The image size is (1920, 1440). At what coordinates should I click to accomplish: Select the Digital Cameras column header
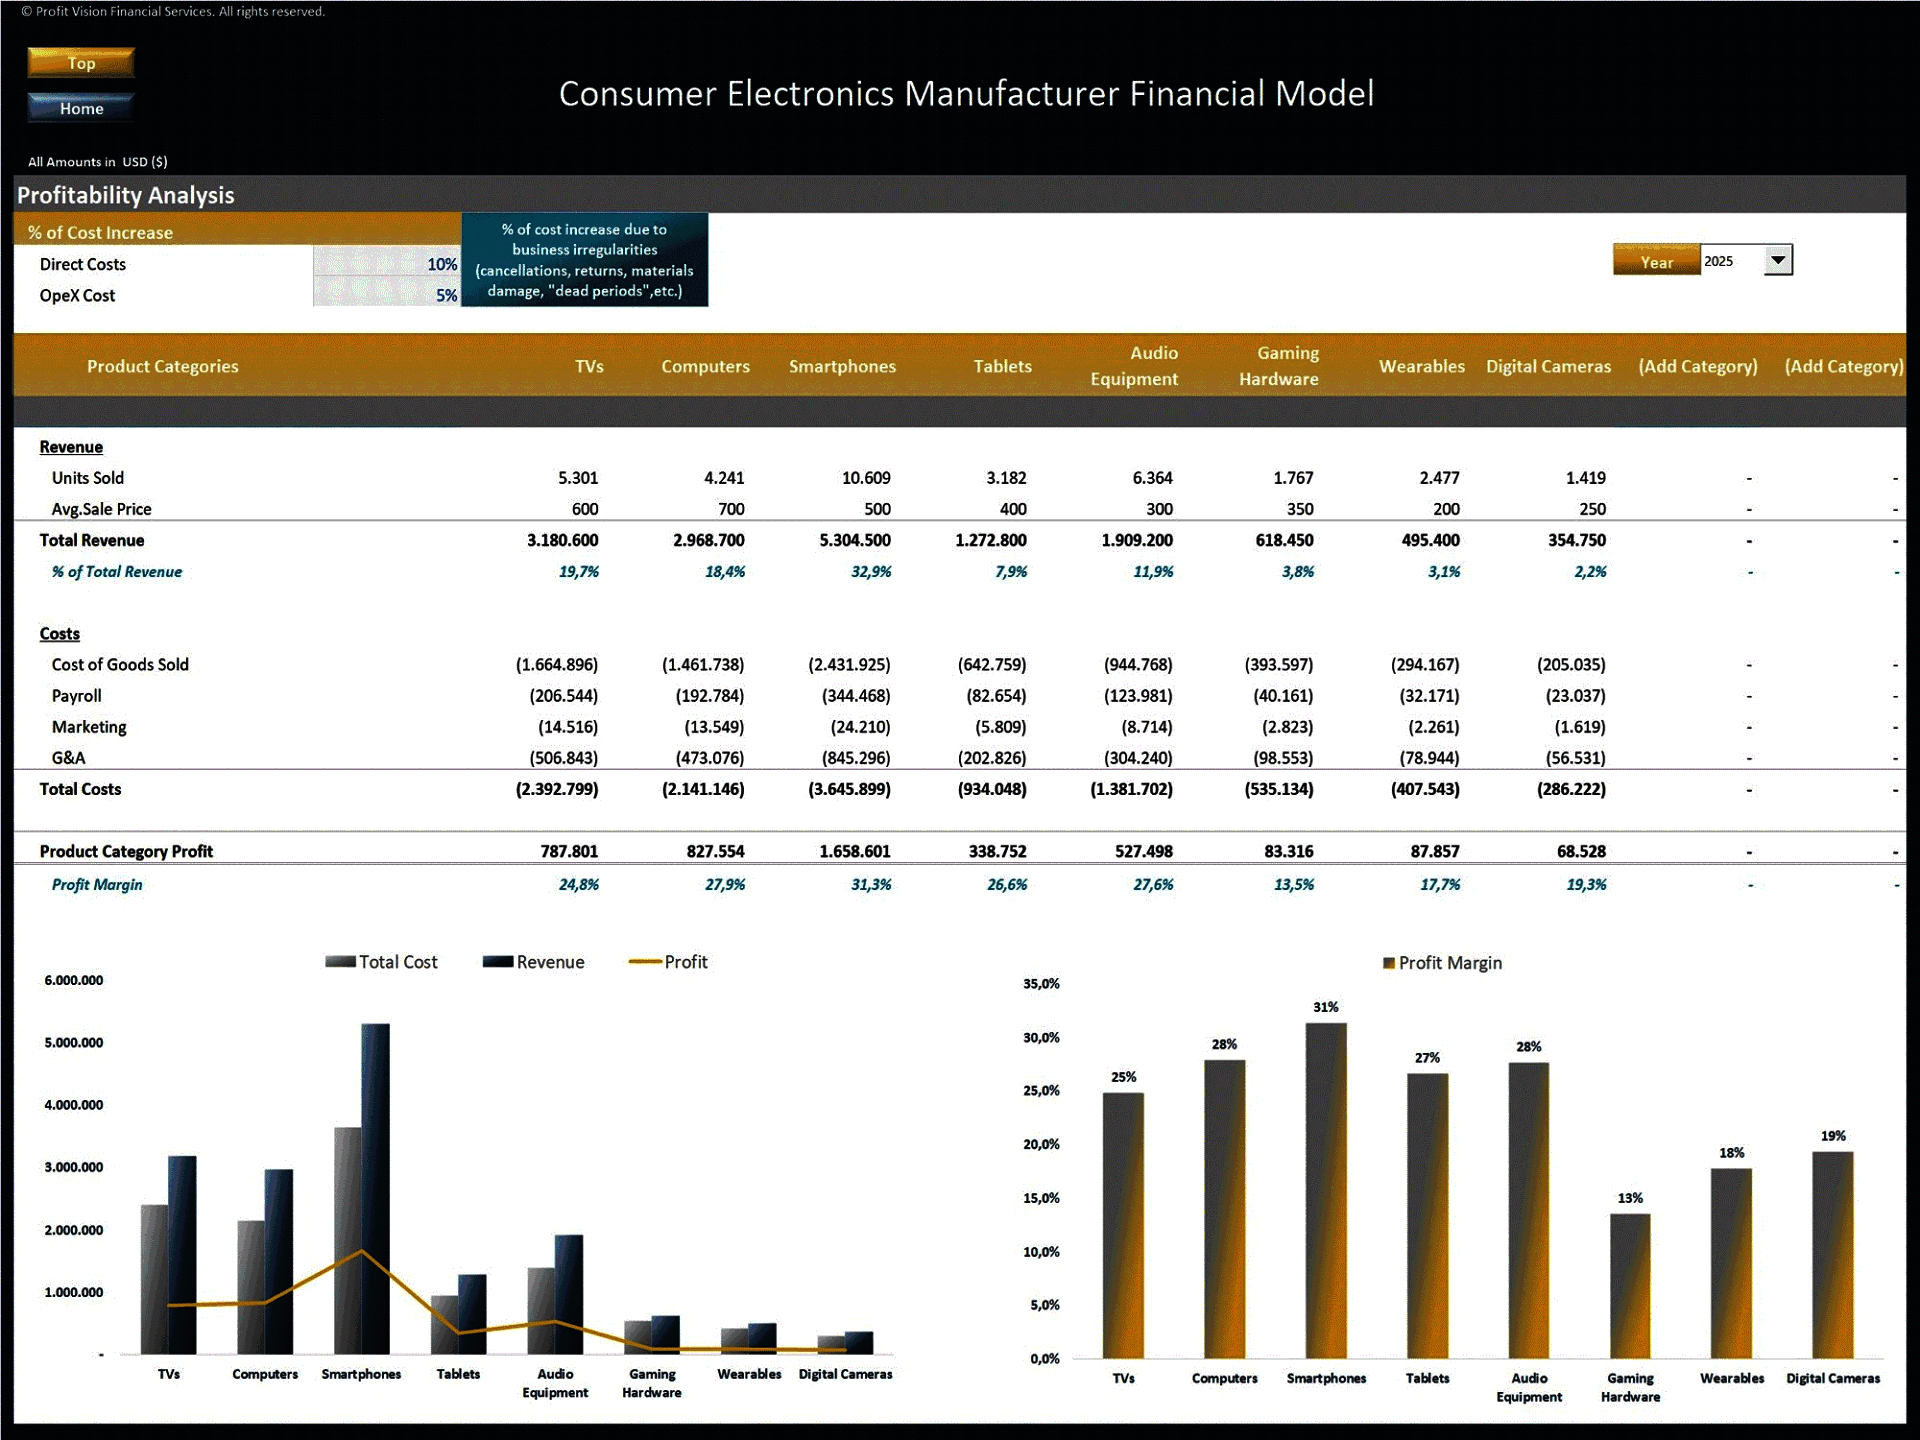tap(1548, 366)
